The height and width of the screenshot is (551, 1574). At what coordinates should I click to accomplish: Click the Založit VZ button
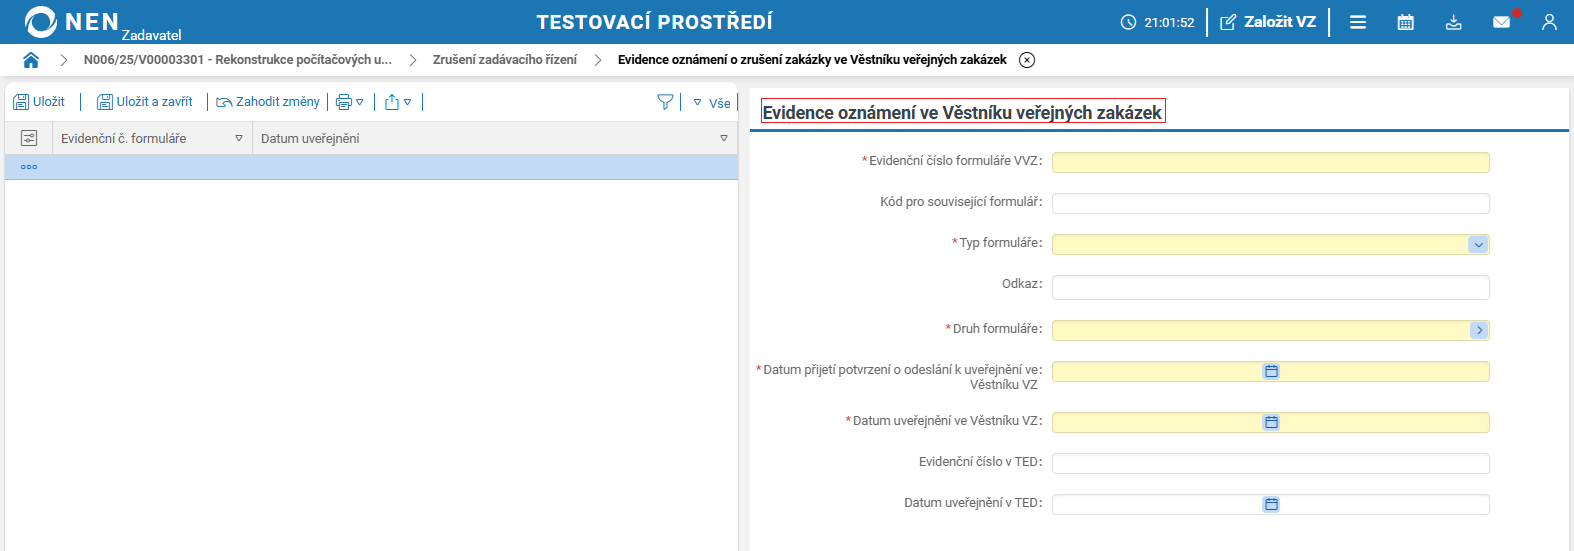point(1268,22)
